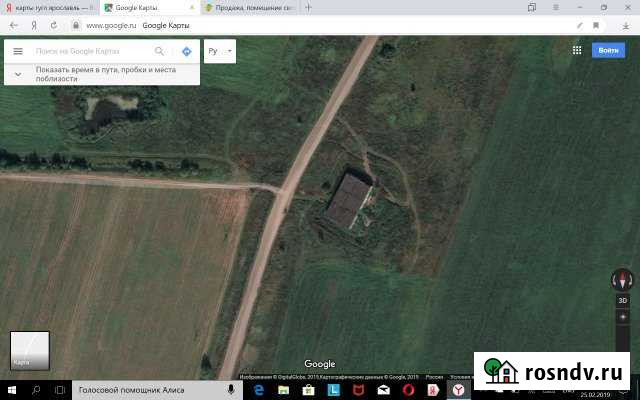Image resolution: width=640 pixels, height=400 pixels.
Task: Toggle the 3D view button
Action: (x=622, y=300)
